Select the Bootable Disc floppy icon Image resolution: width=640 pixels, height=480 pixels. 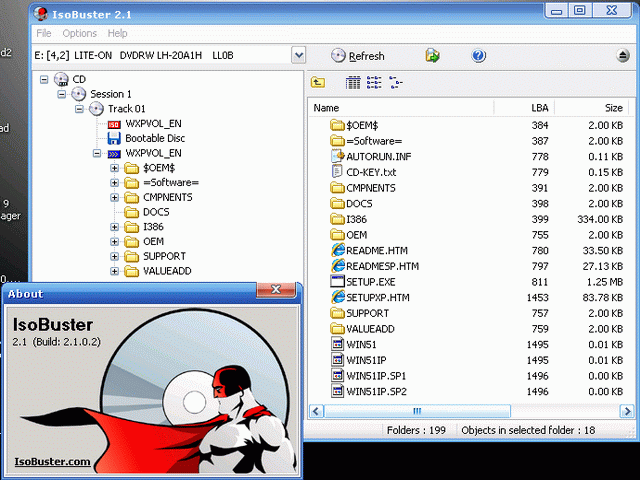click(114, 138)
